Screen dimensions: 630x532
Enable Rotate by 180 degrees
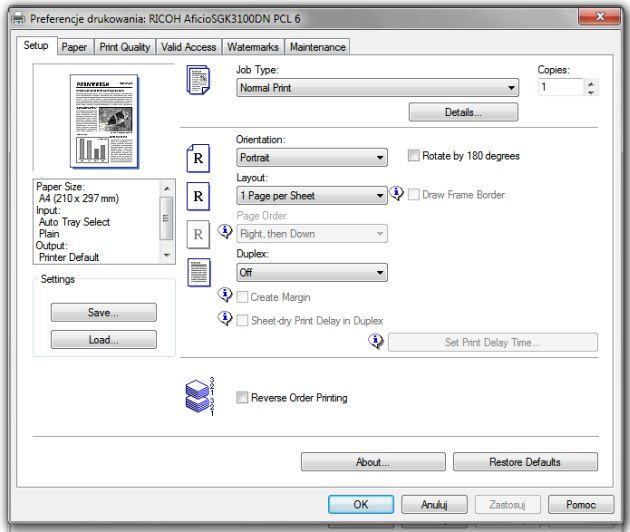coord(413,156)
